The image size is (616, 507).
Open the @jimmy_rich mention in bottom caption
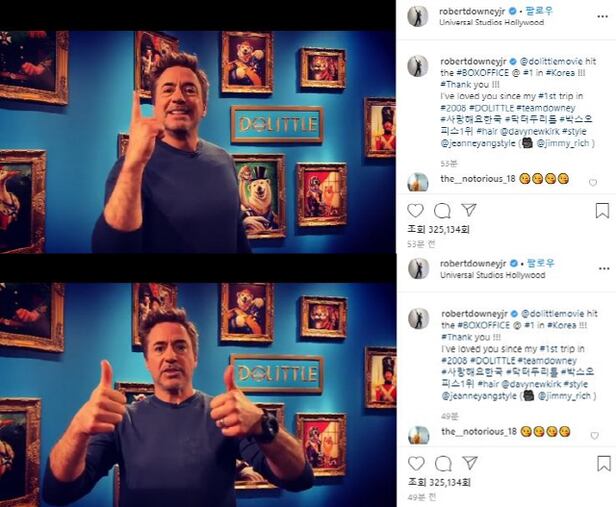coord(563,396)
